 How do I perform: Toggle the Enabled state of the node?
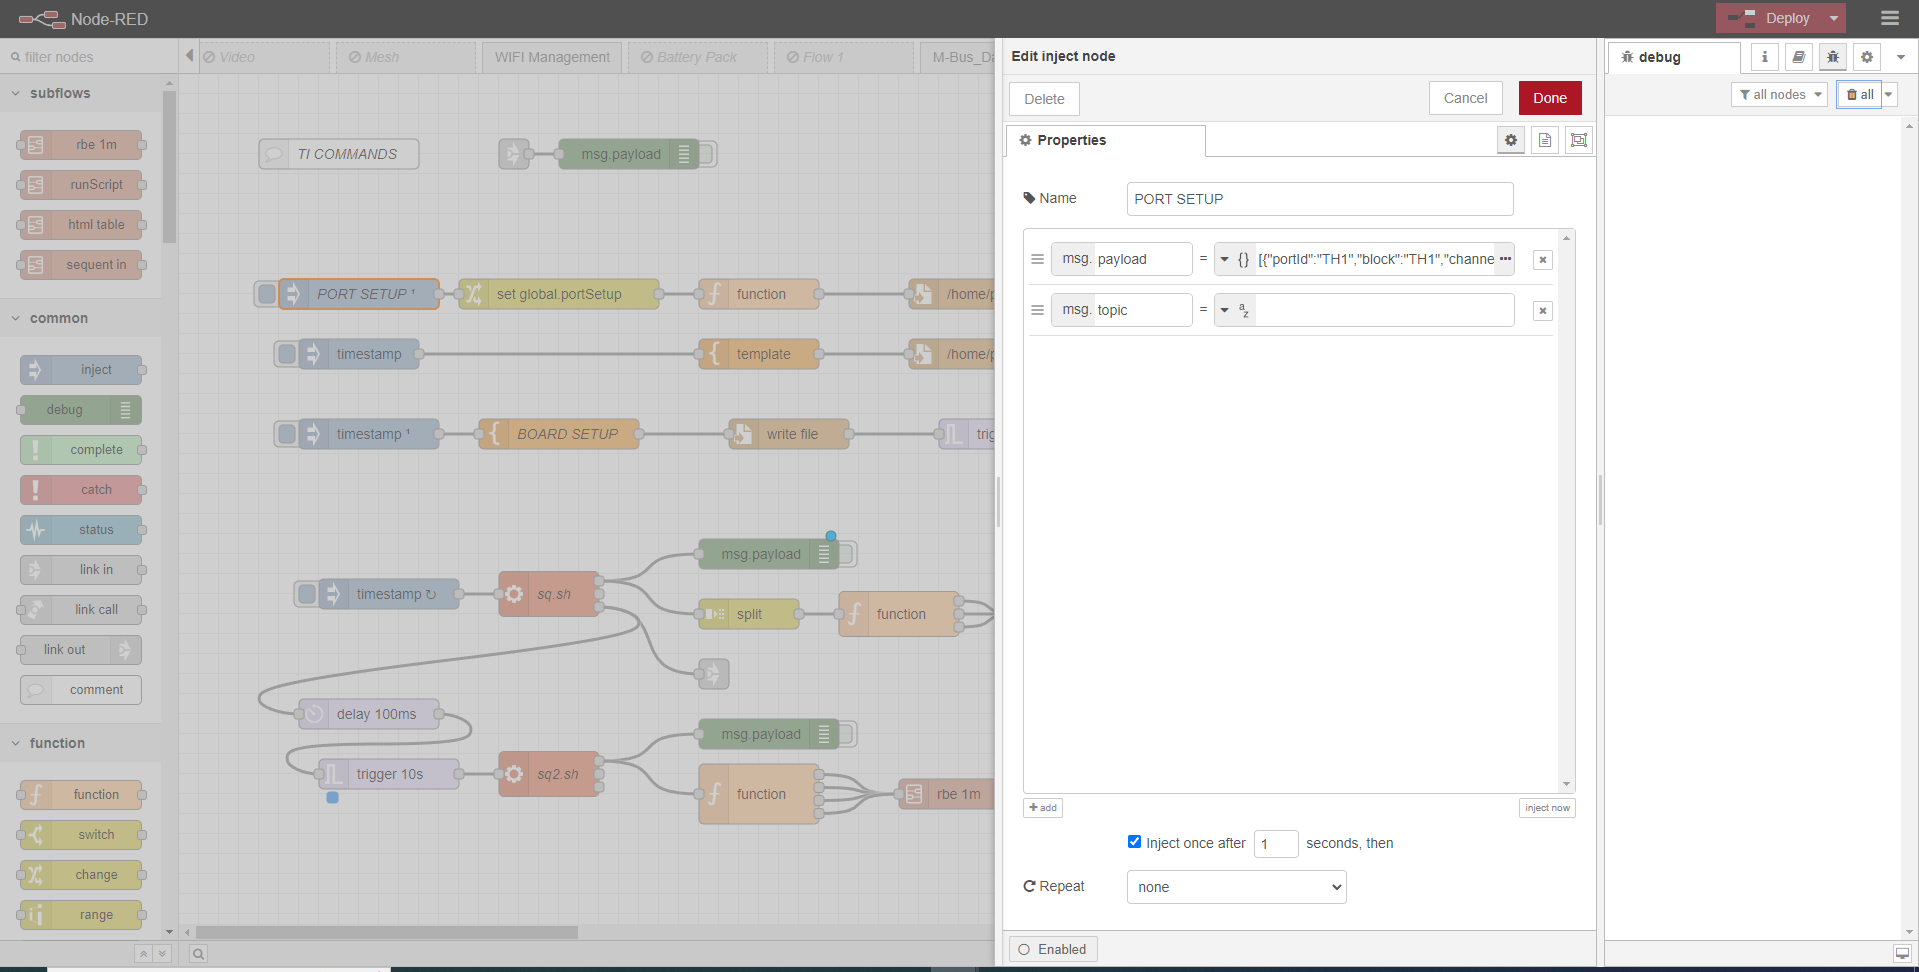(1053, 949)
